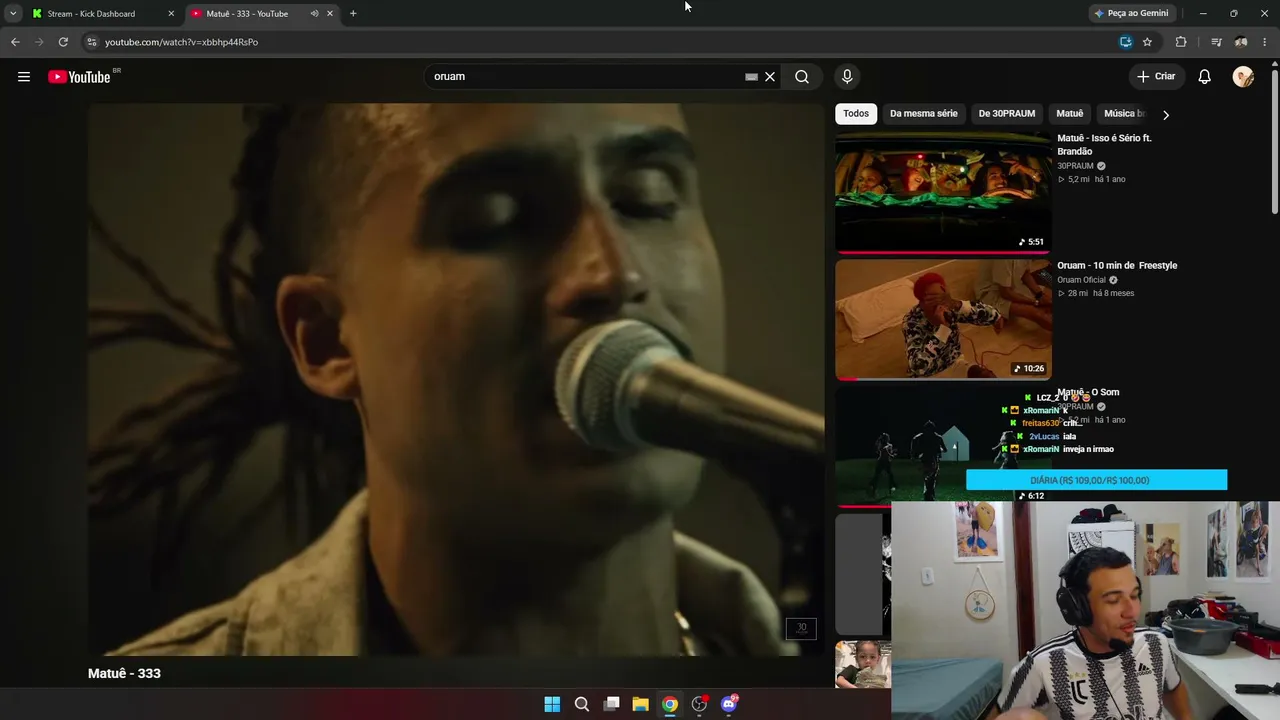Click the 30PRAUM watermark on the video
1280x720 pixels.
tap(801, 628)
